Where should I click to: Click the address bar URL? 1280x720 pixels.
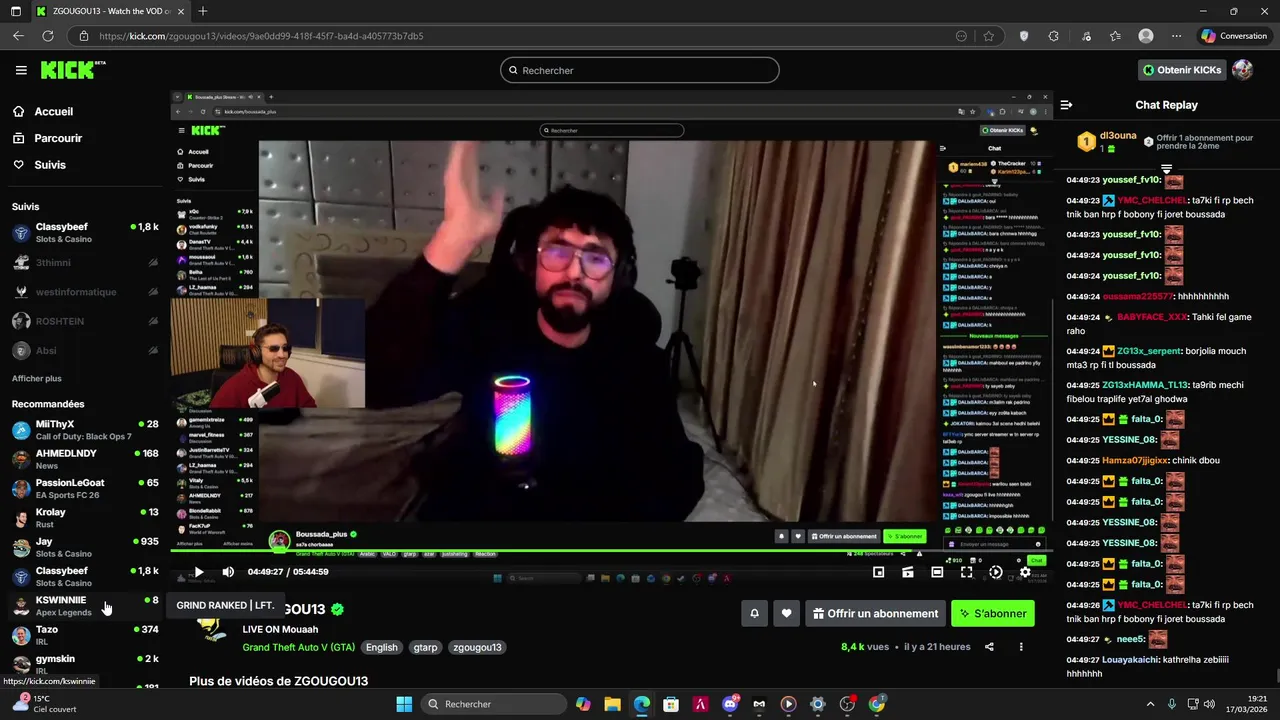coord(261,36)
